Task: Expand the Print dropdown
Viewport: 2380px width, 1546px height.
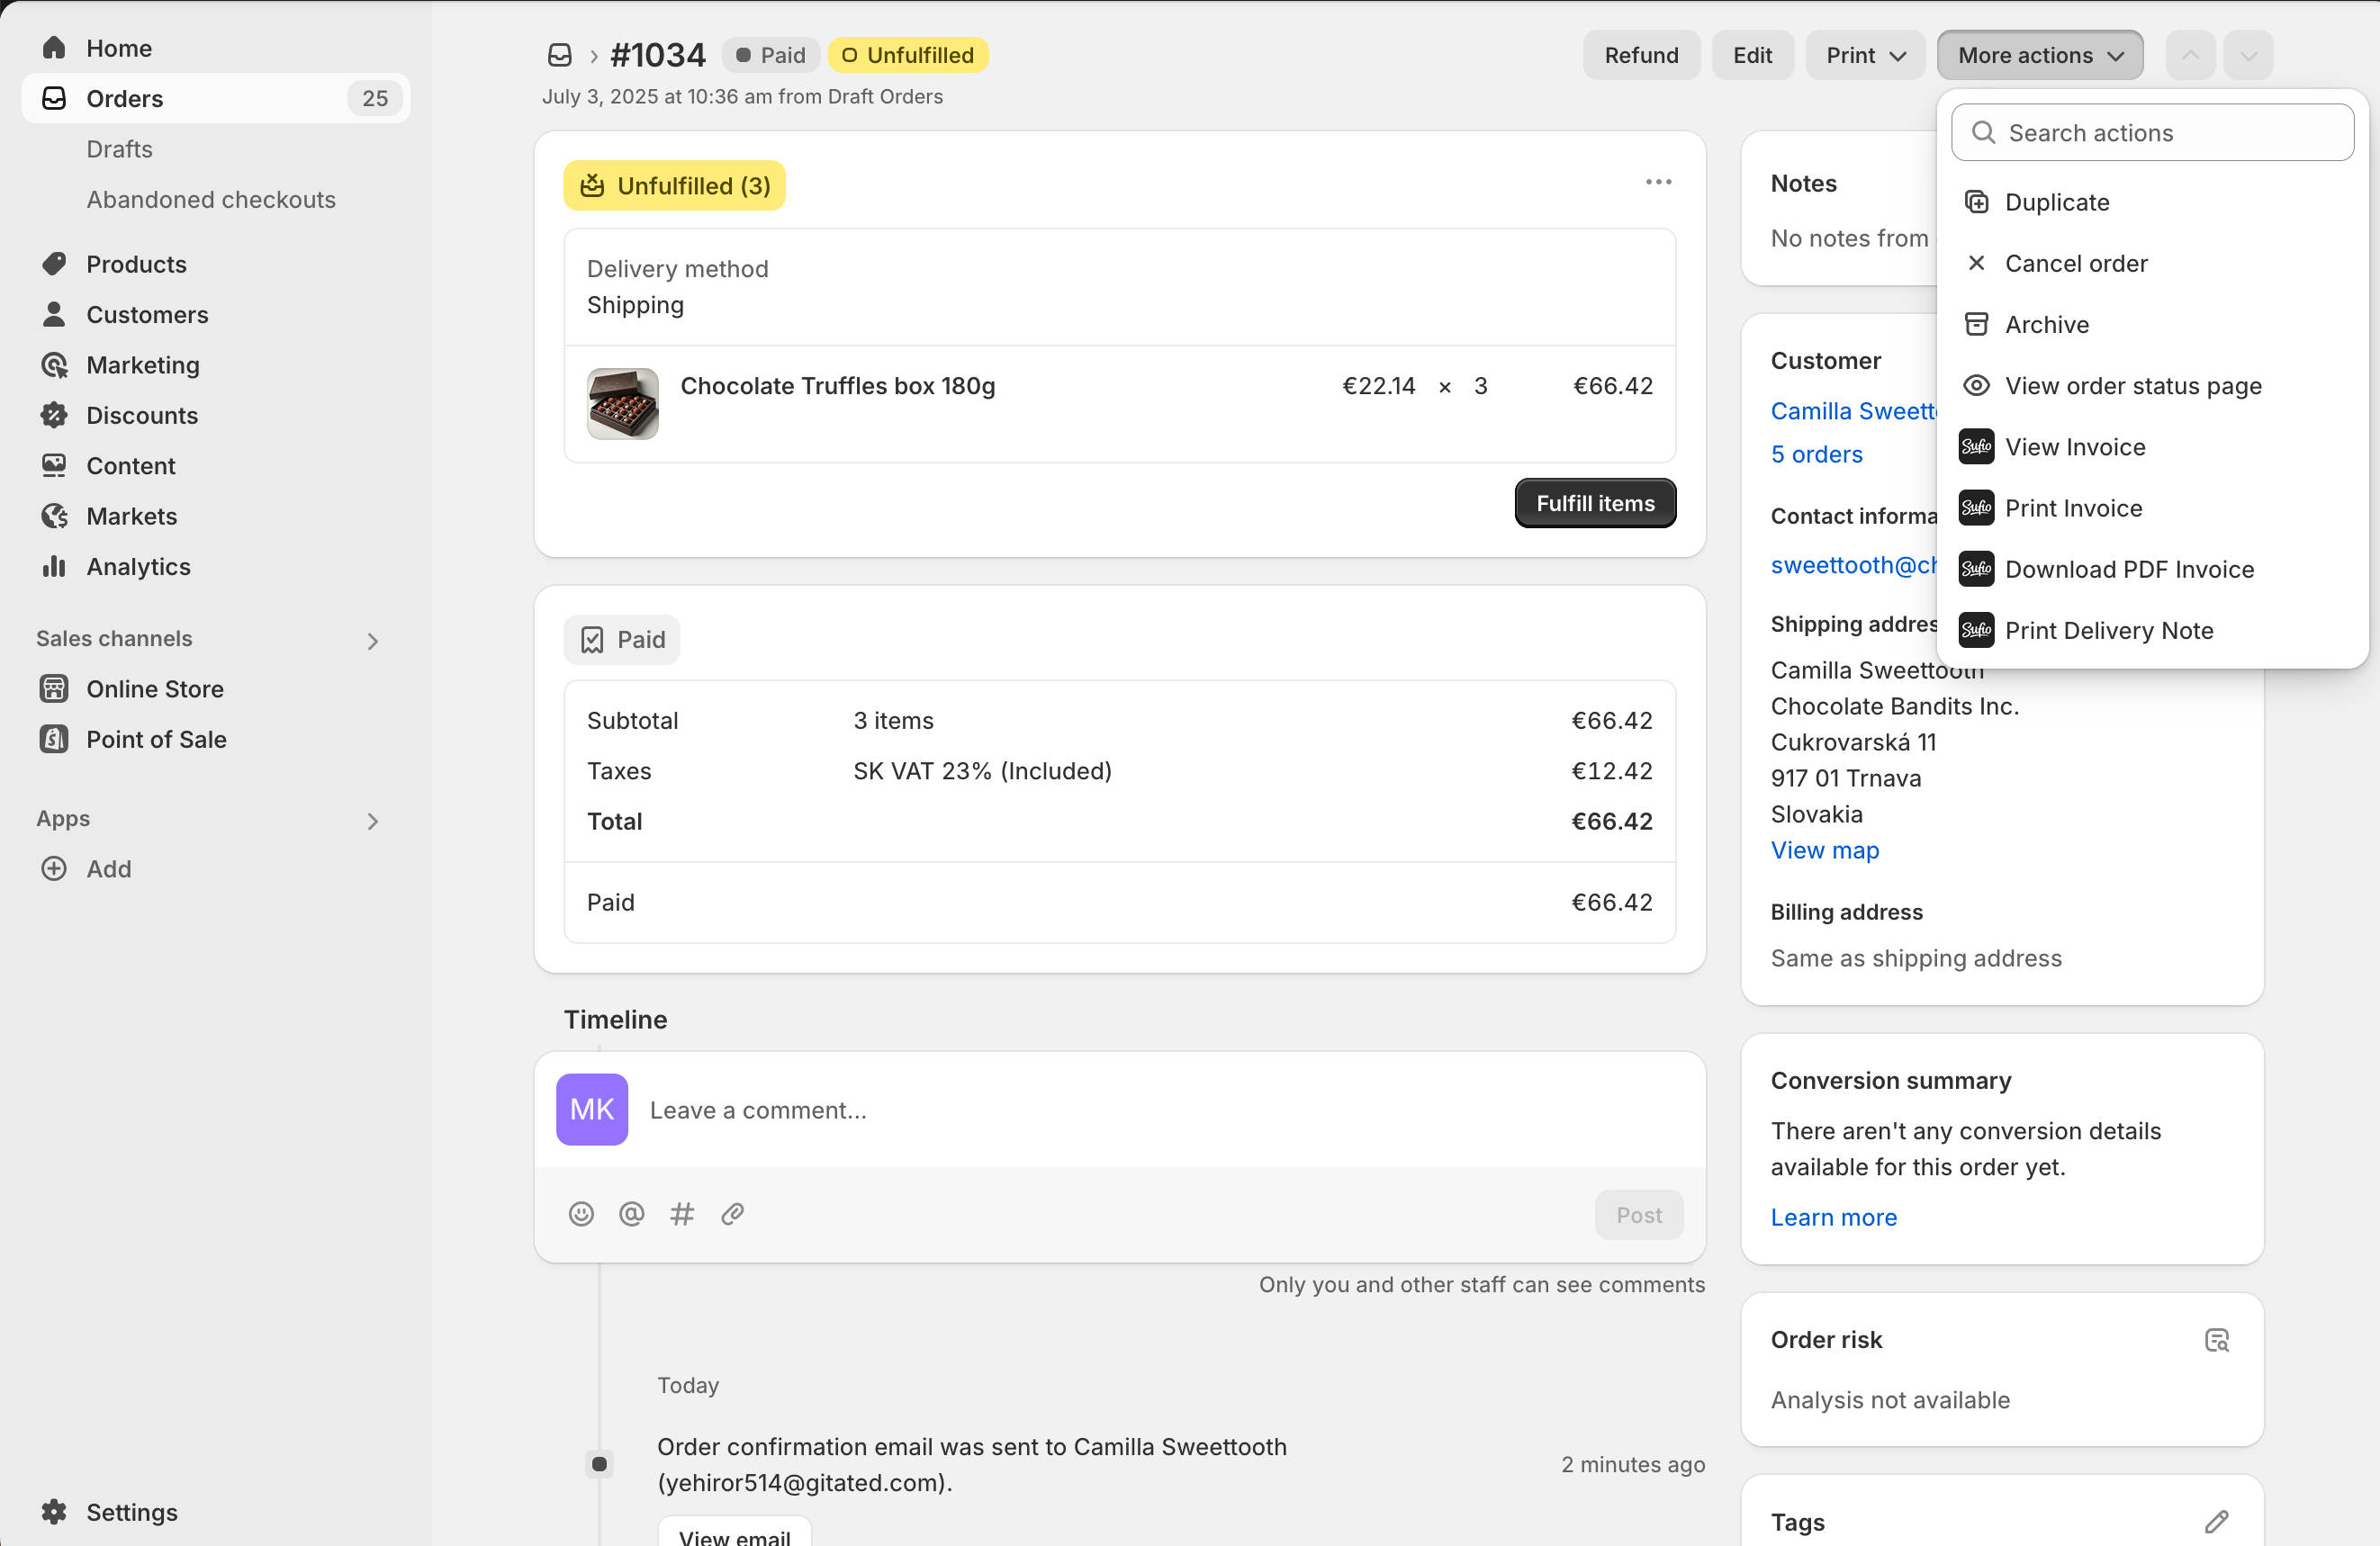Action: pyautogui.click(x=1863, y=55)
